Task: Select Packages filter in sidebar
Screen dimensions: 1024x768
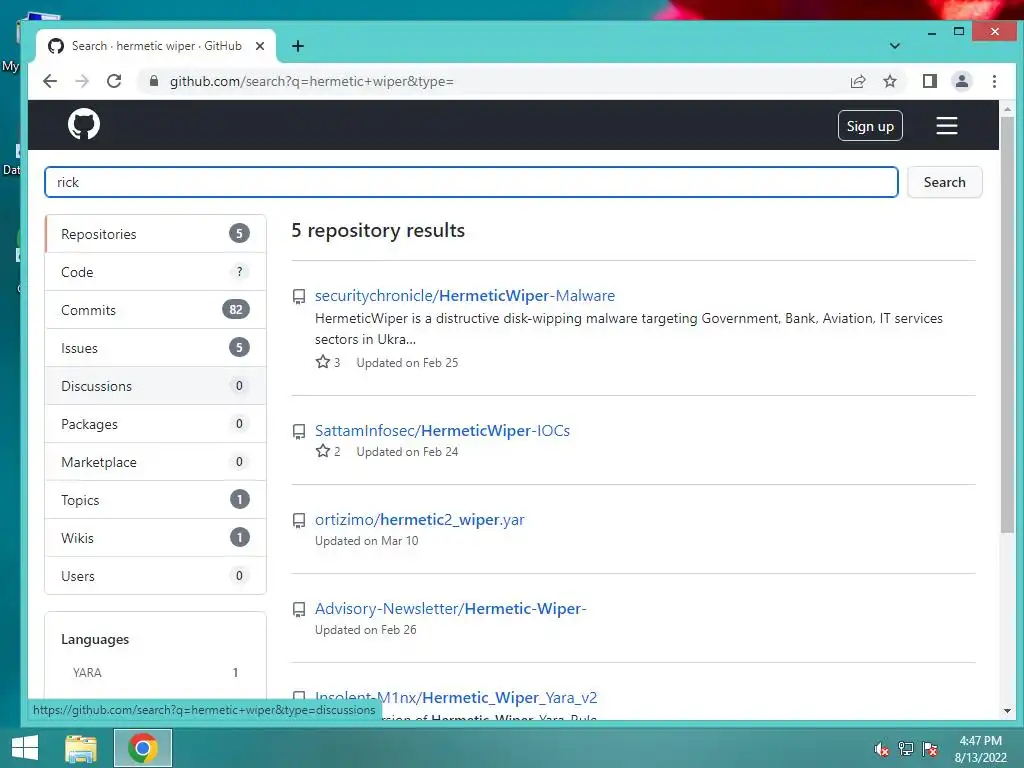Action: click(155, 423)
